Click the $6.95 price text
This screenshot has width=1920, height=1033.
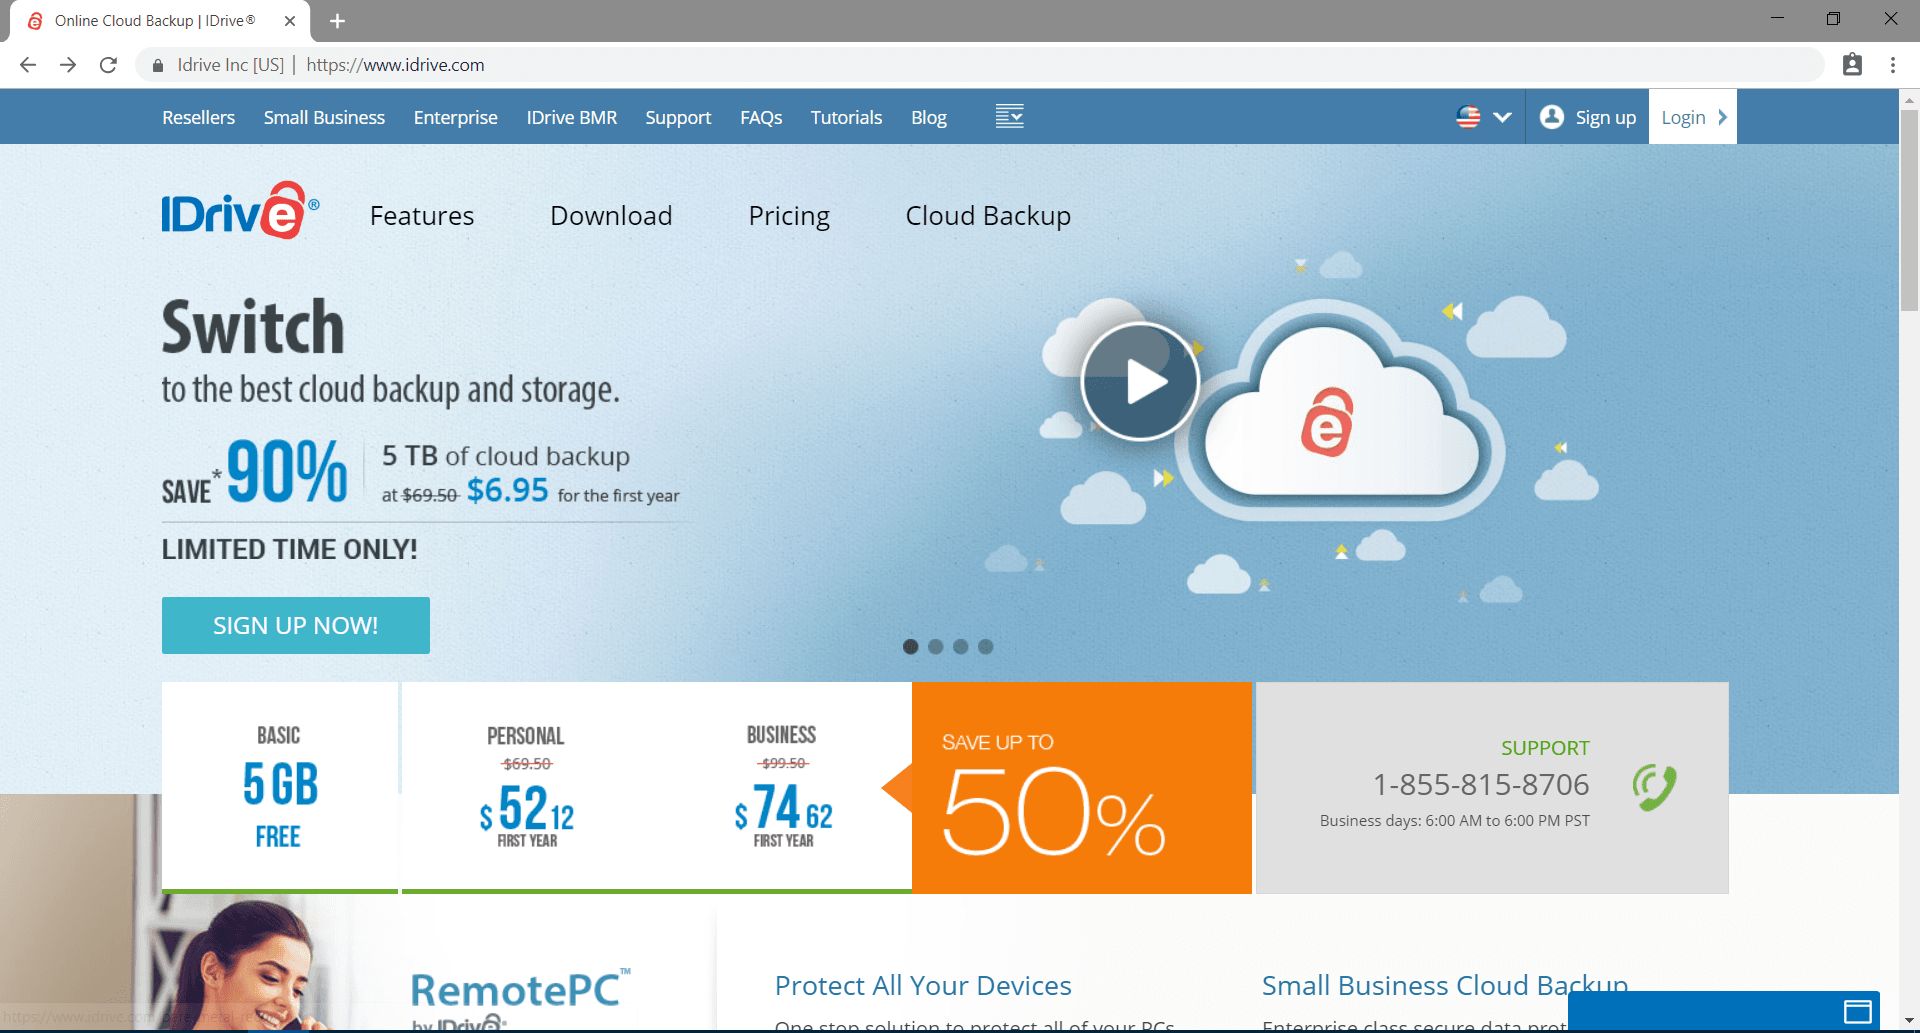point(508,490)
